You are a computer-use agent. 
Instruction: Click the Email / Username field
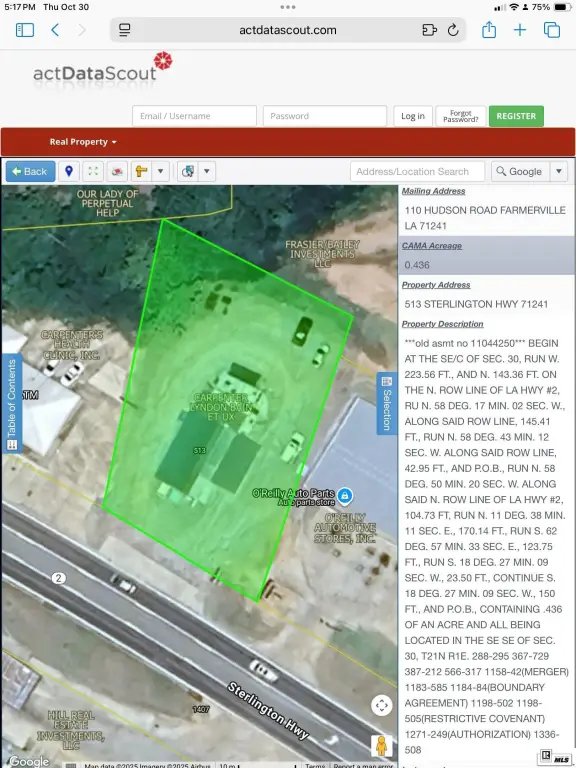(194, 116)
